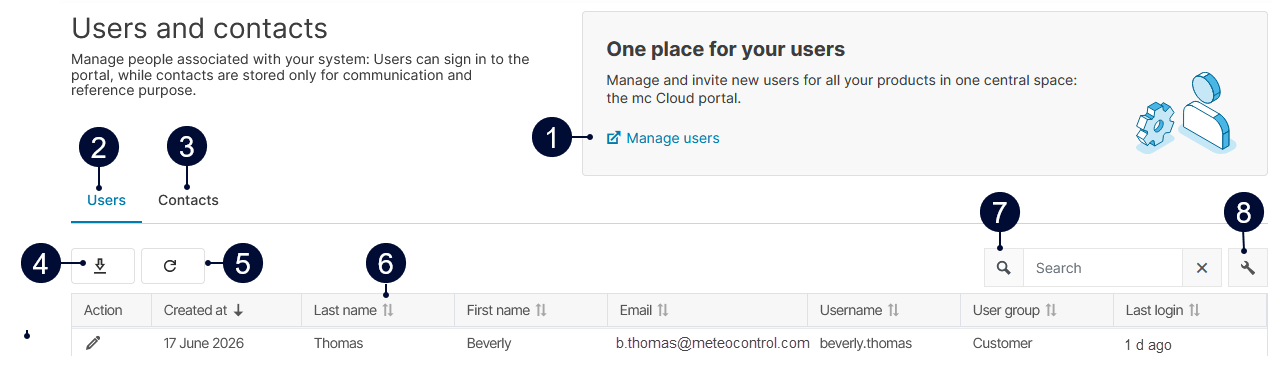This screenshot has width=1273, height=378.
Task: Clear the search field with X
Action: pos(1202,268)
